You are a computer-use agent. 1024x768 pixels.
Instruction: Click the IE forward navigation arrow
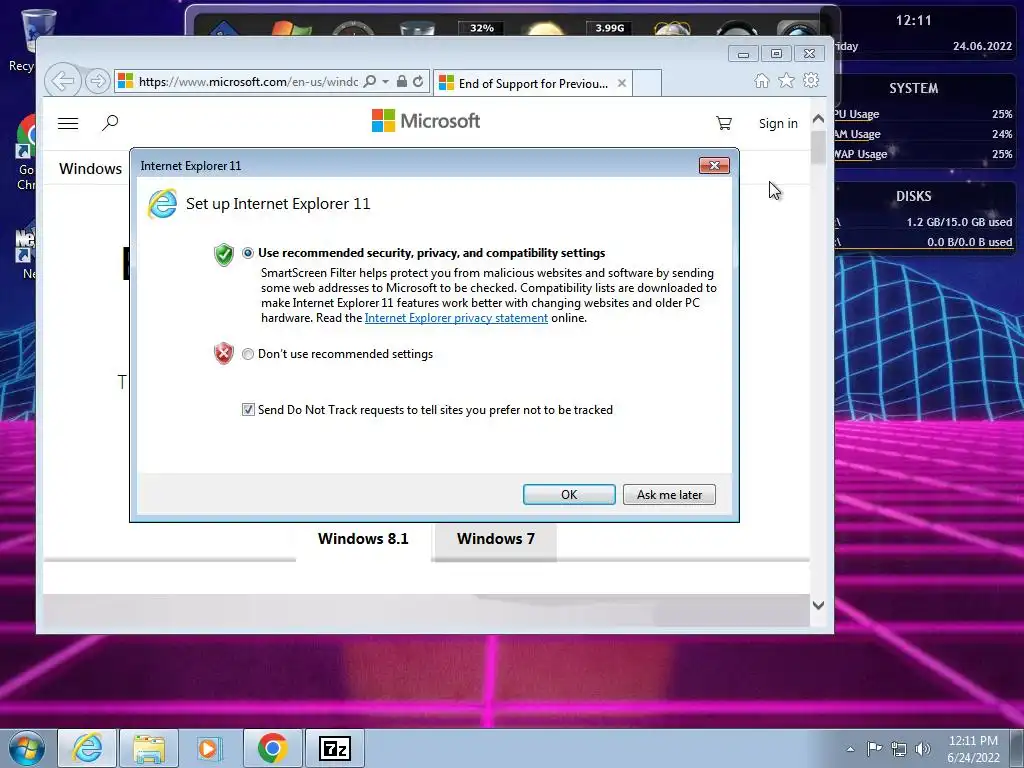(x=97, y=81)
